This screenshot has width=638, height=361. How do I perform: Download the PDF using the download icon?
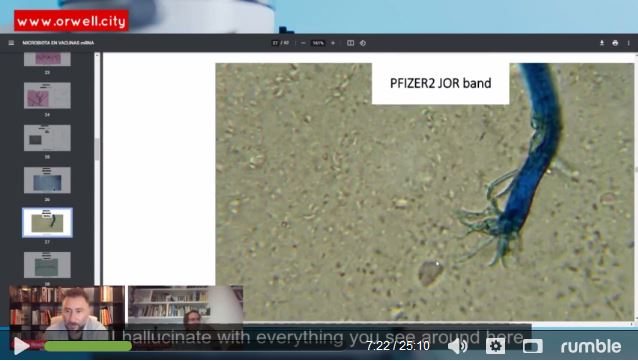[602, 43]
